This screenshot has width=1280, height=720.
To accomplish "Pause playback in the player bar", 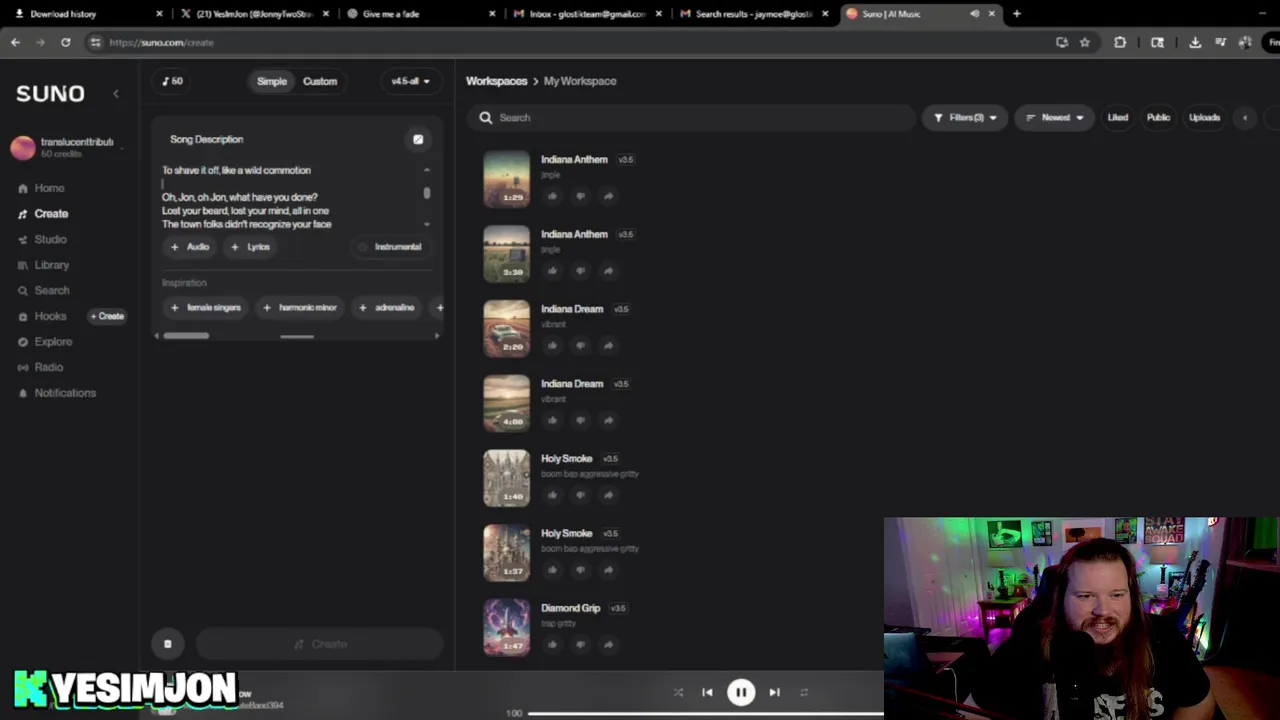I will tap(741, 692).
